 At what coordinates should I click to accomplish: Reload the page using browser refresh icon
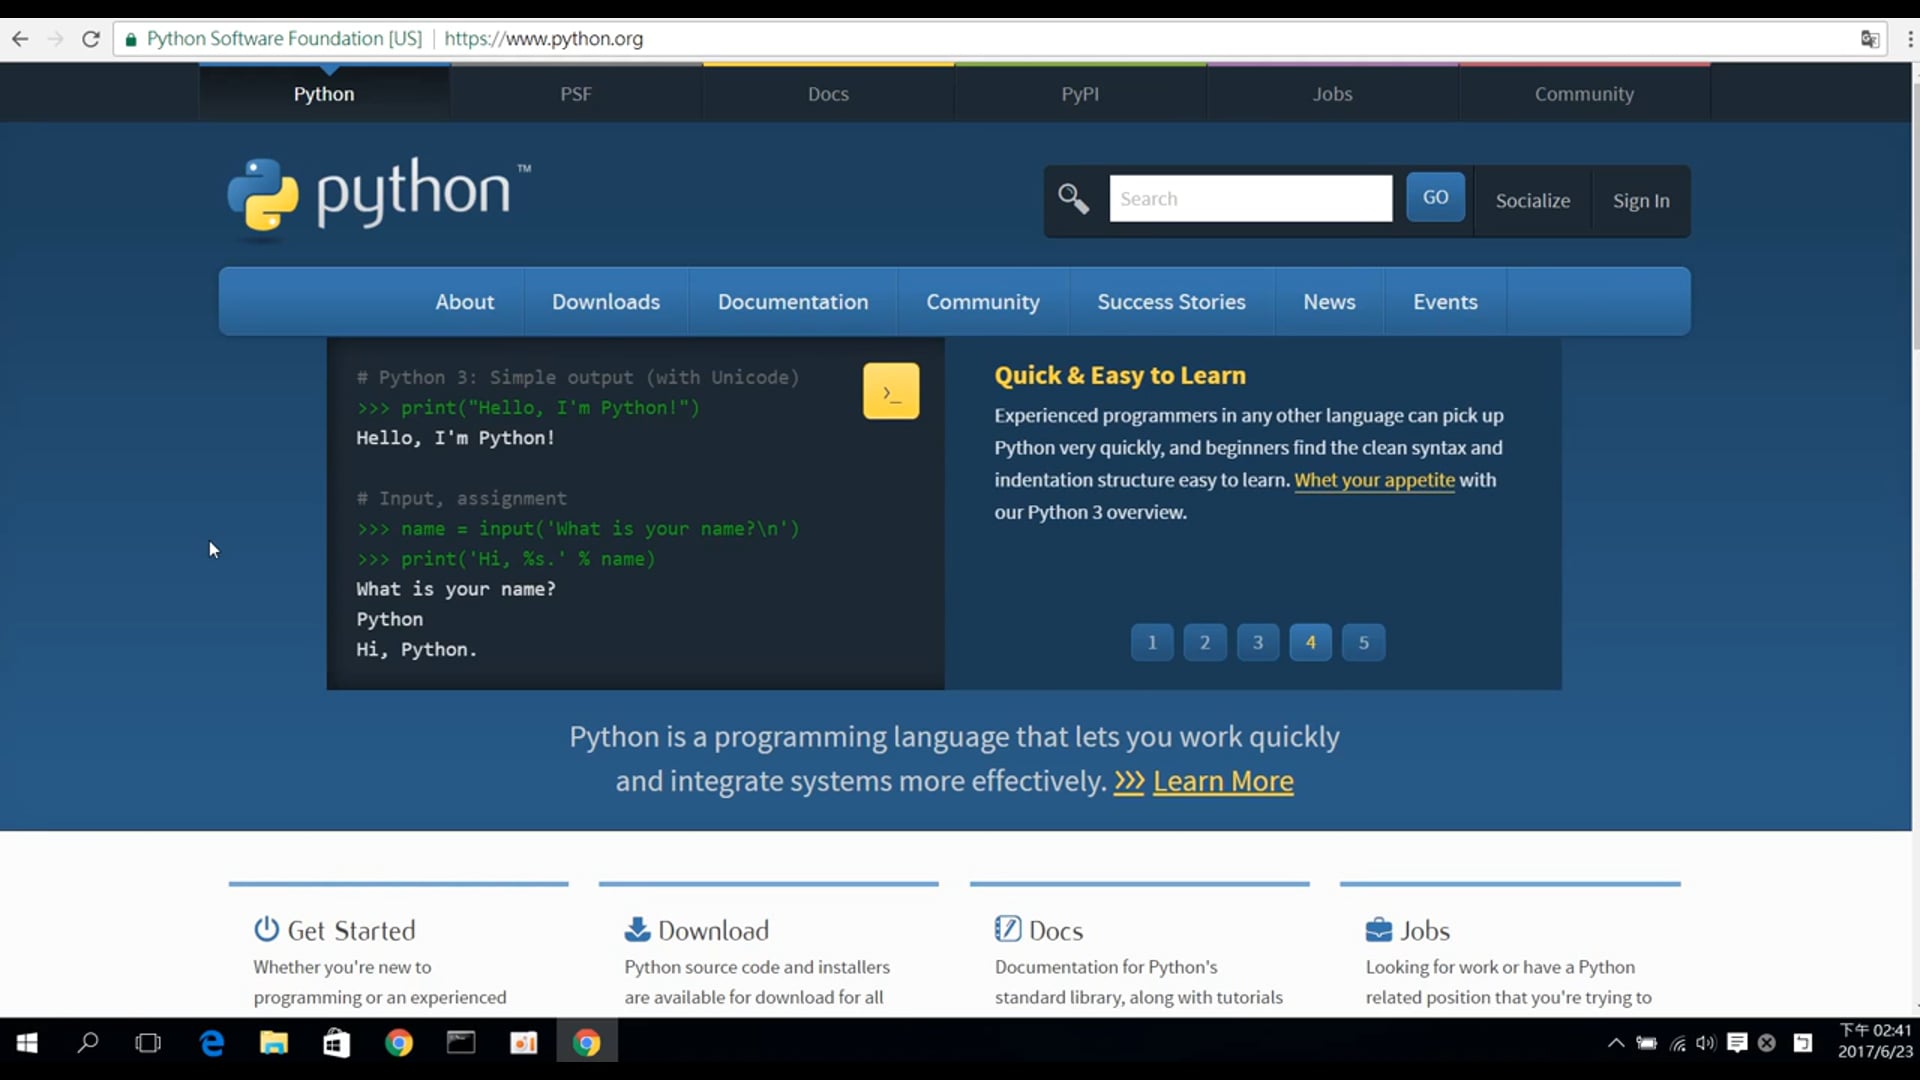pos(91,39)
